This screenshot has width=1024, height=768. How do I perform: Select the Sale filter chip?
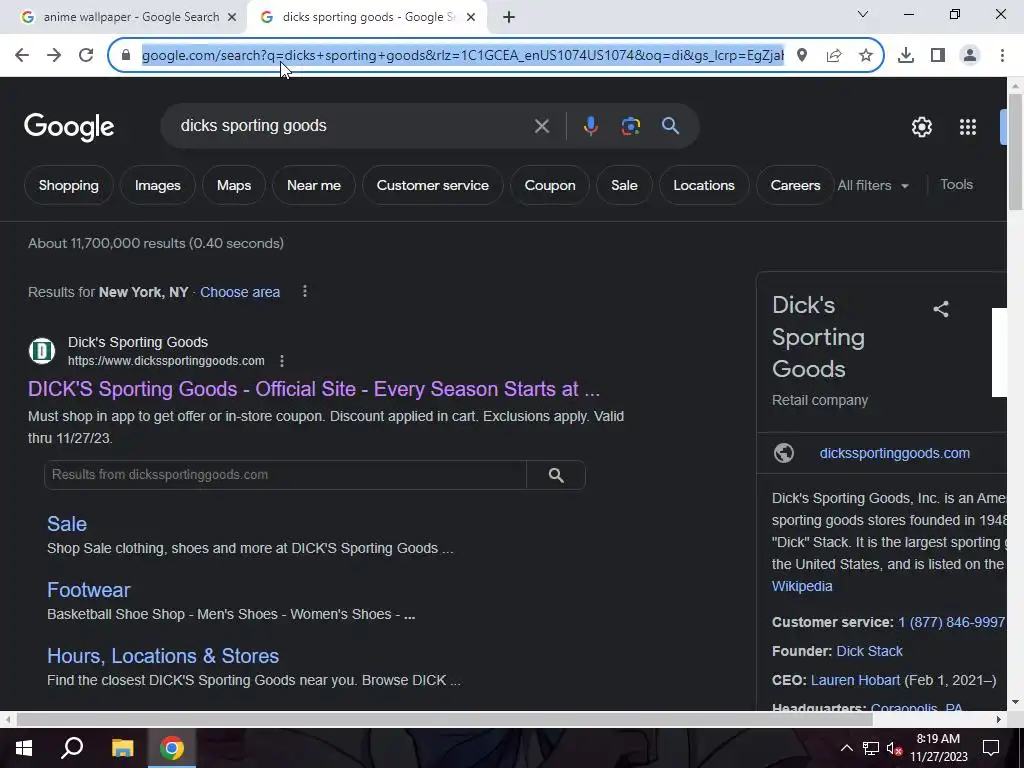click(624, 185)
